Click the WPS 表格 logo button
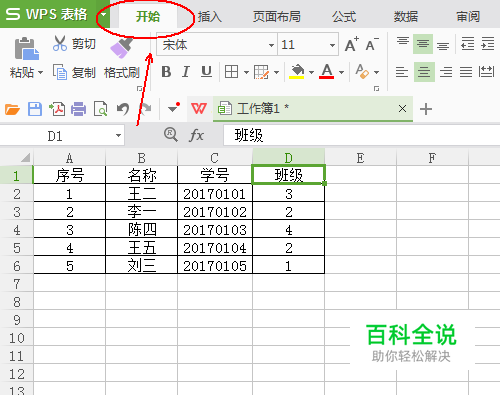Screen dimensions: 500x395 pos(47,14)
